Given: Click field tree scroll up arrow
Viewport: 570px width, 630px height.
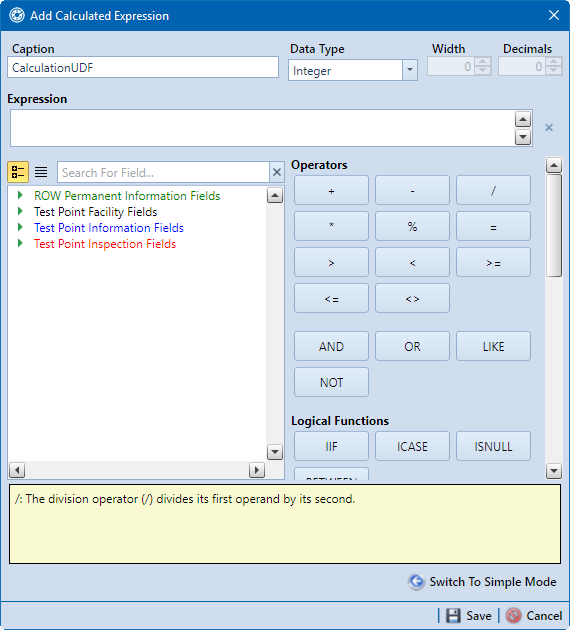Looking at the screenshot, I should [x=275, y=195].
